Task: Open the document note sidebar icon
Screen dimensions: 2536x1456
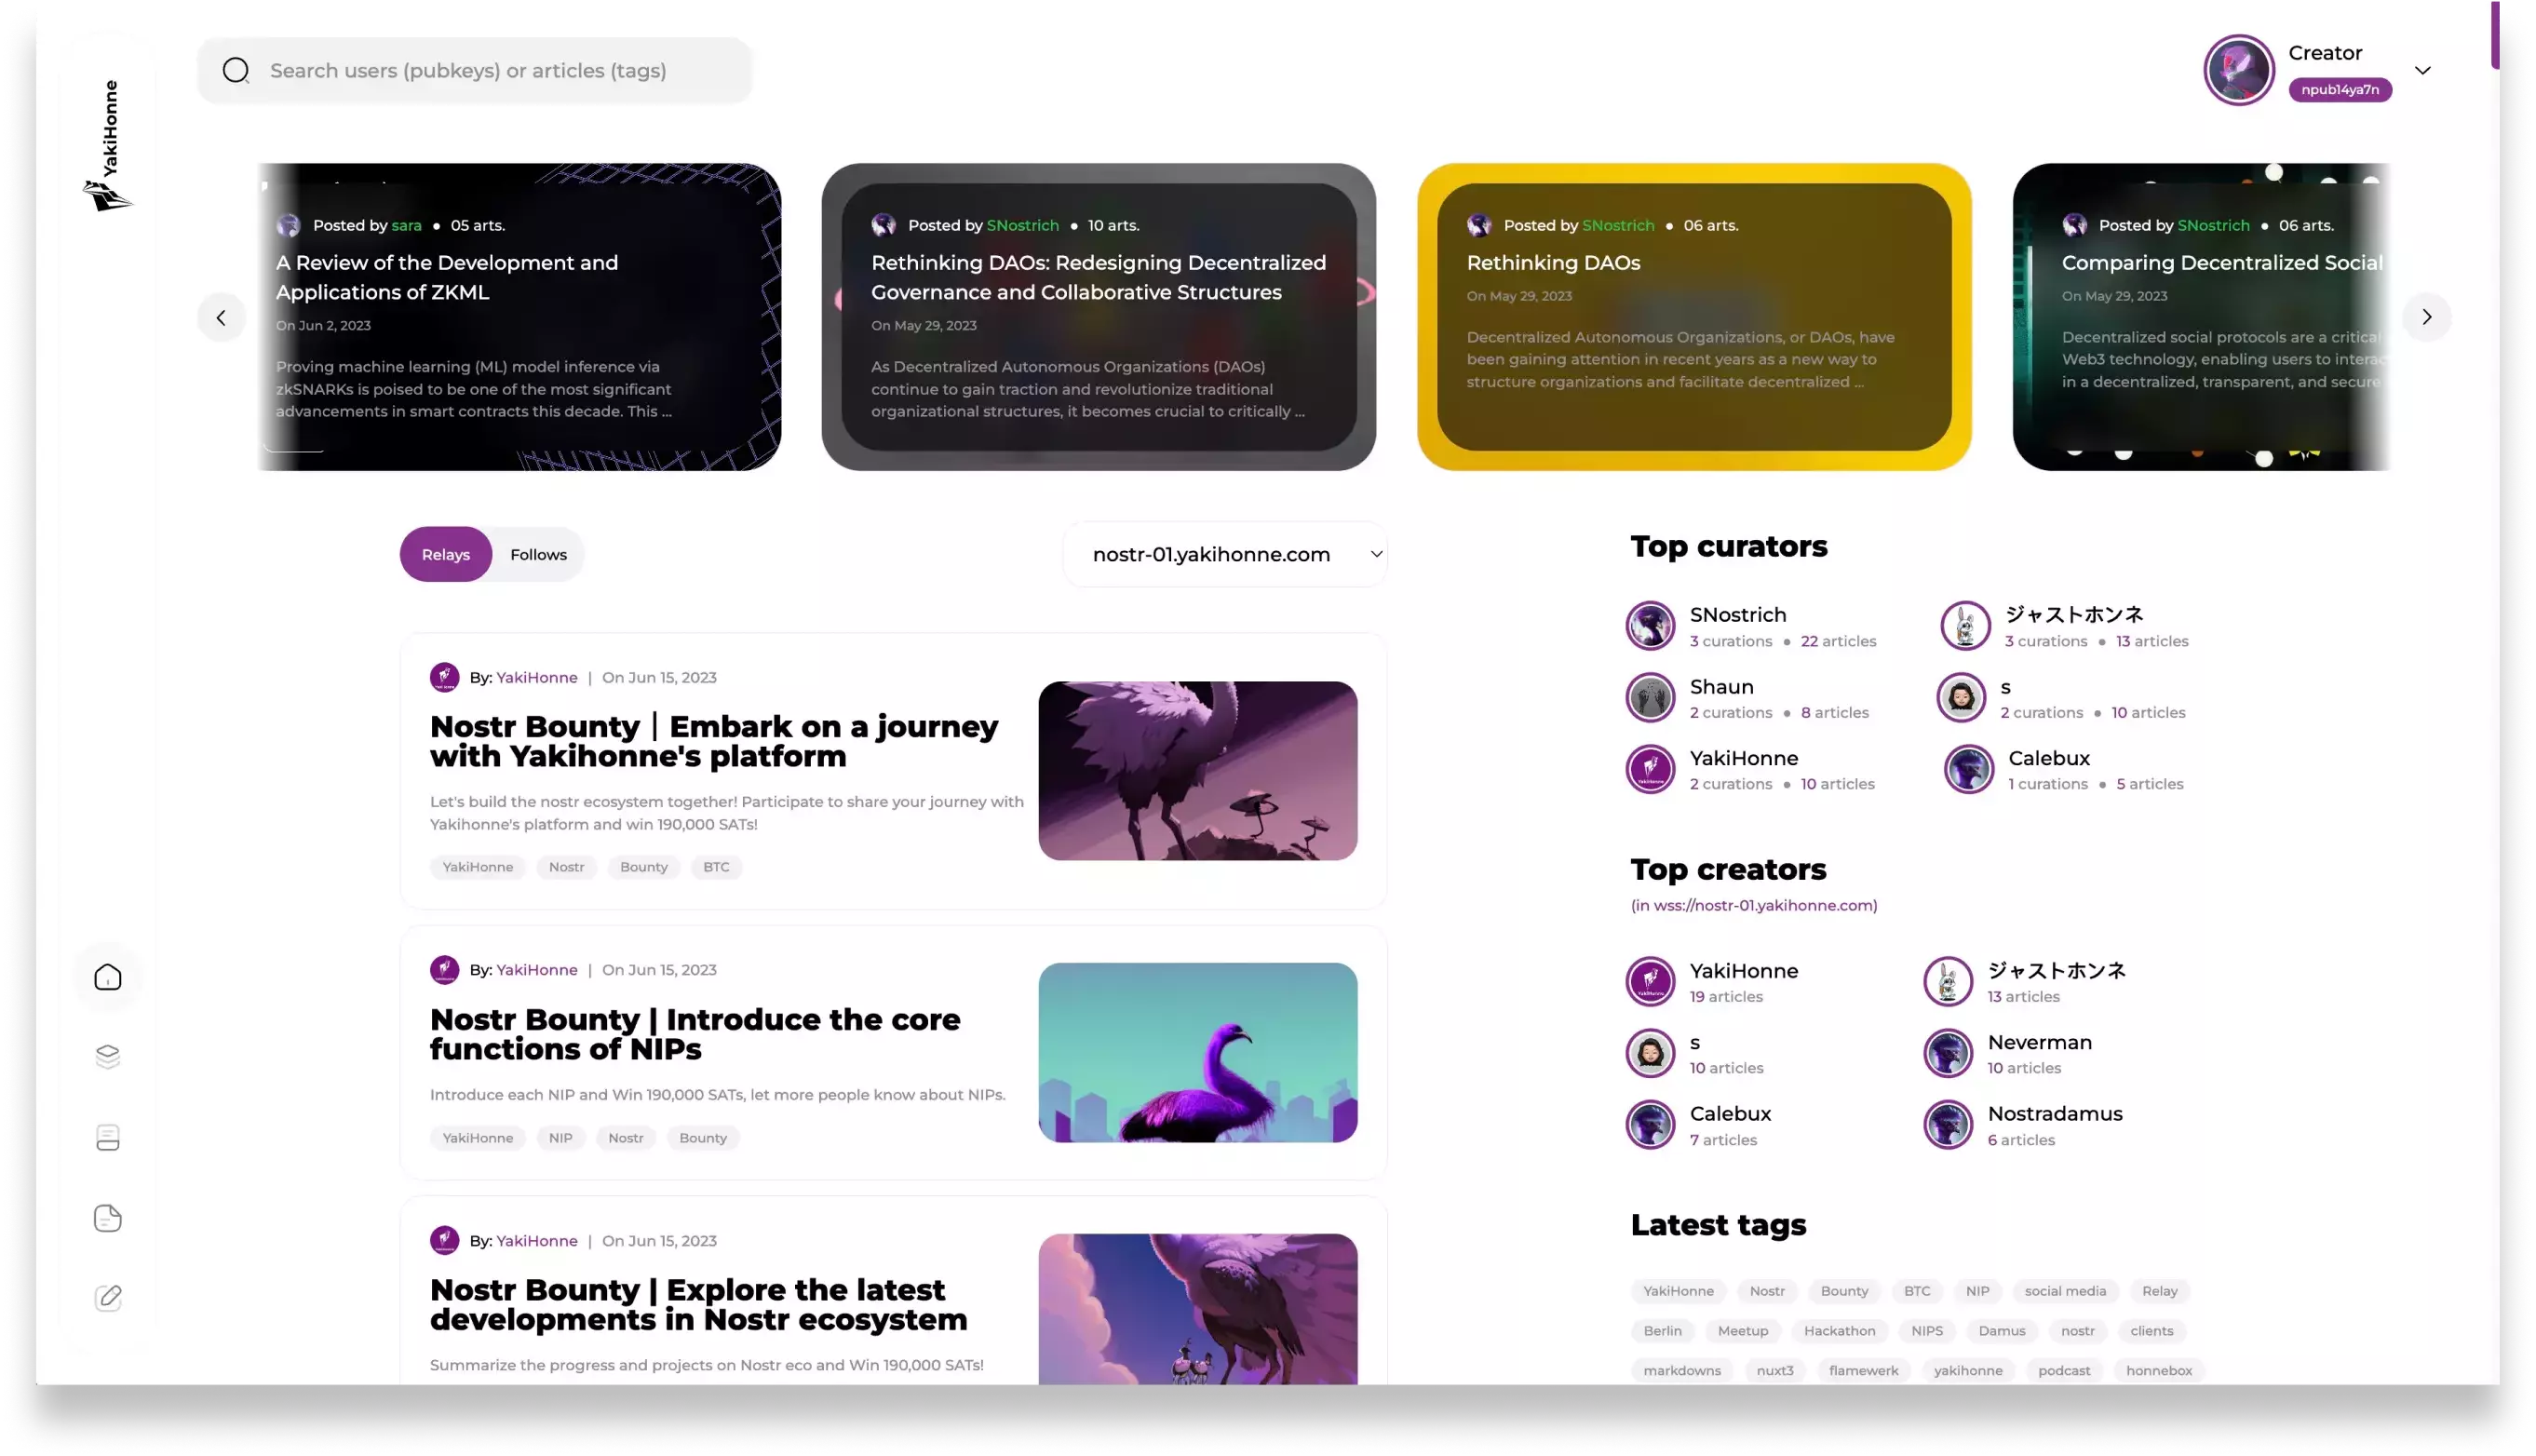Action: coord(108,1218)
